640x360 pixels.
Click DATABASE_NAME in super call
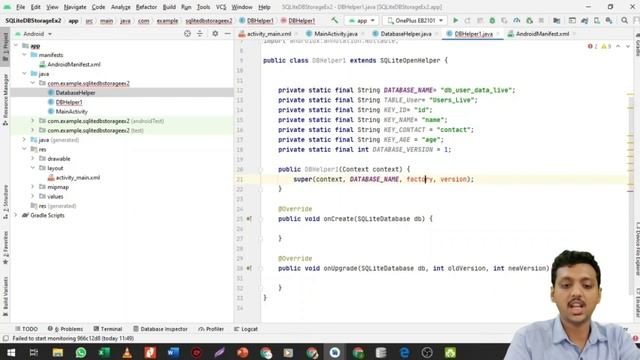click(374, 179)
